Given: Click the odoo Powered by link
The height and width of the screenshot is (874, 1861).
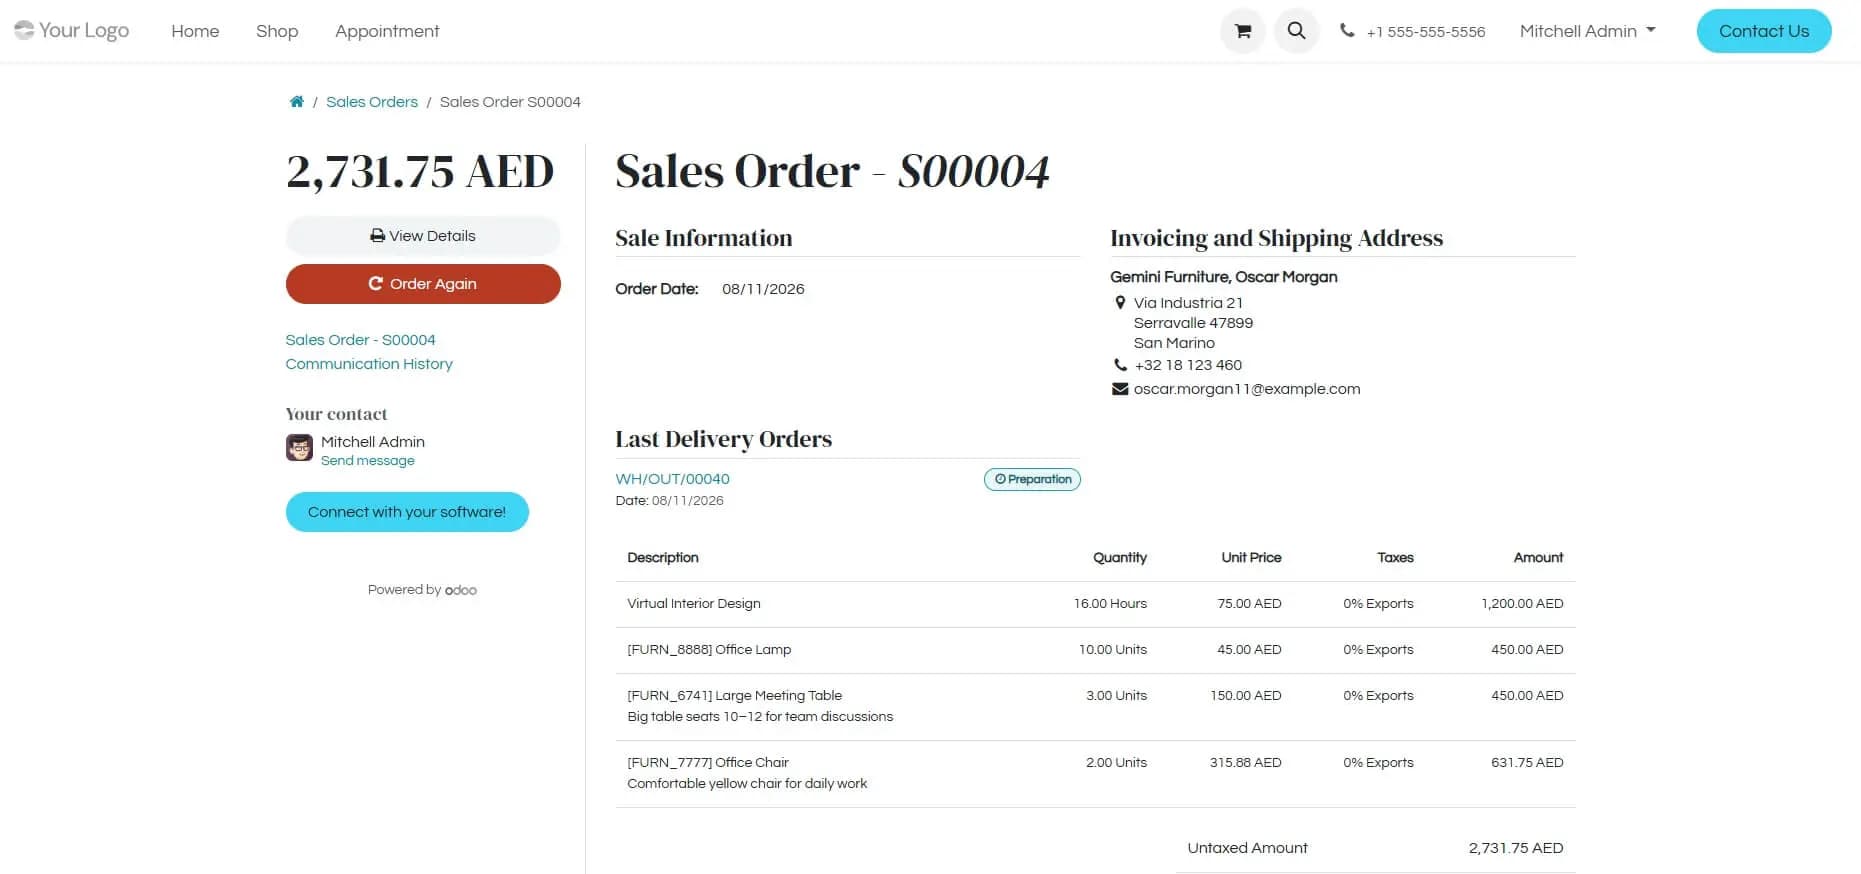Looking at the screenshot, I should pyautogui.click(x=460, y=590).
